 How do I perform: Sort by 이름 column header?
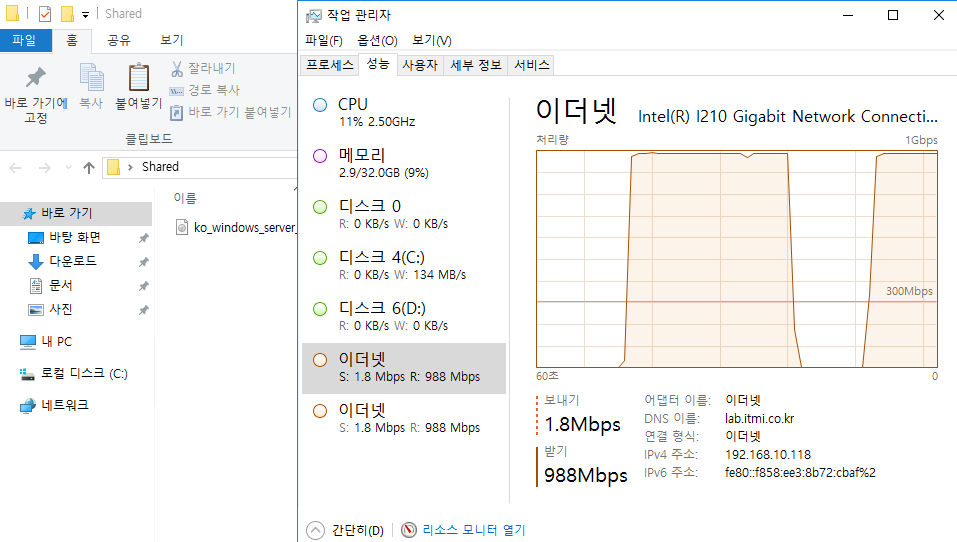pyautogui.click(x=185, y=198)
